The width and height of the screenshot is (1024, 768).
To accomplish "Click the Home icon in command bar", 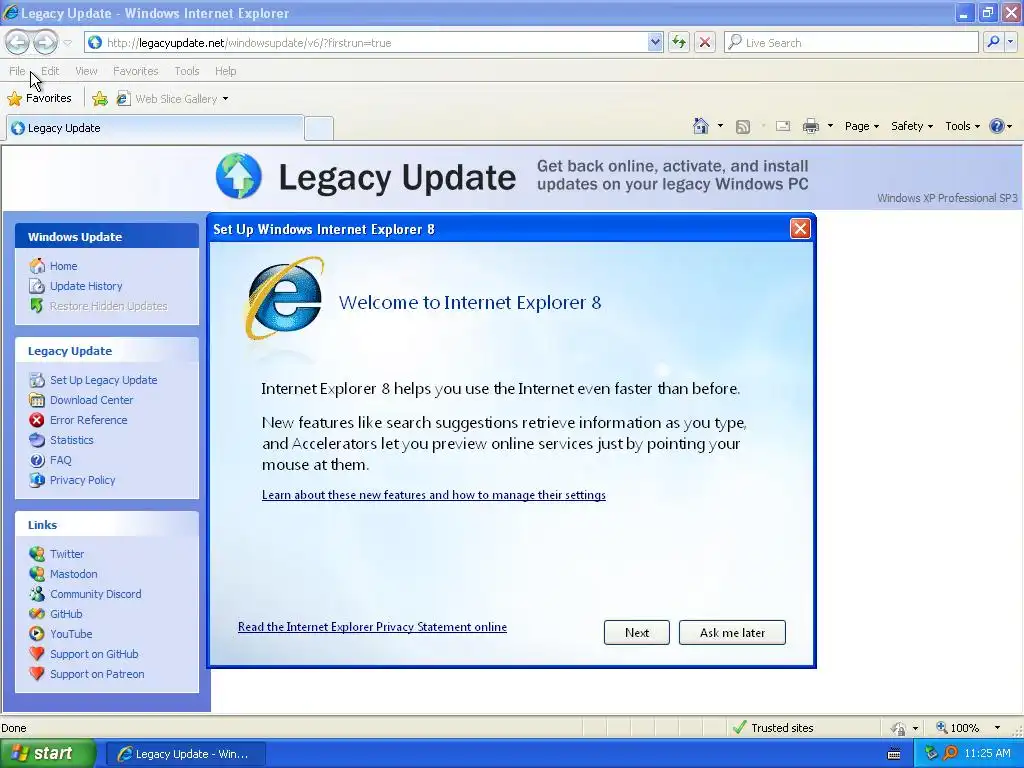I will coord(701,126).
